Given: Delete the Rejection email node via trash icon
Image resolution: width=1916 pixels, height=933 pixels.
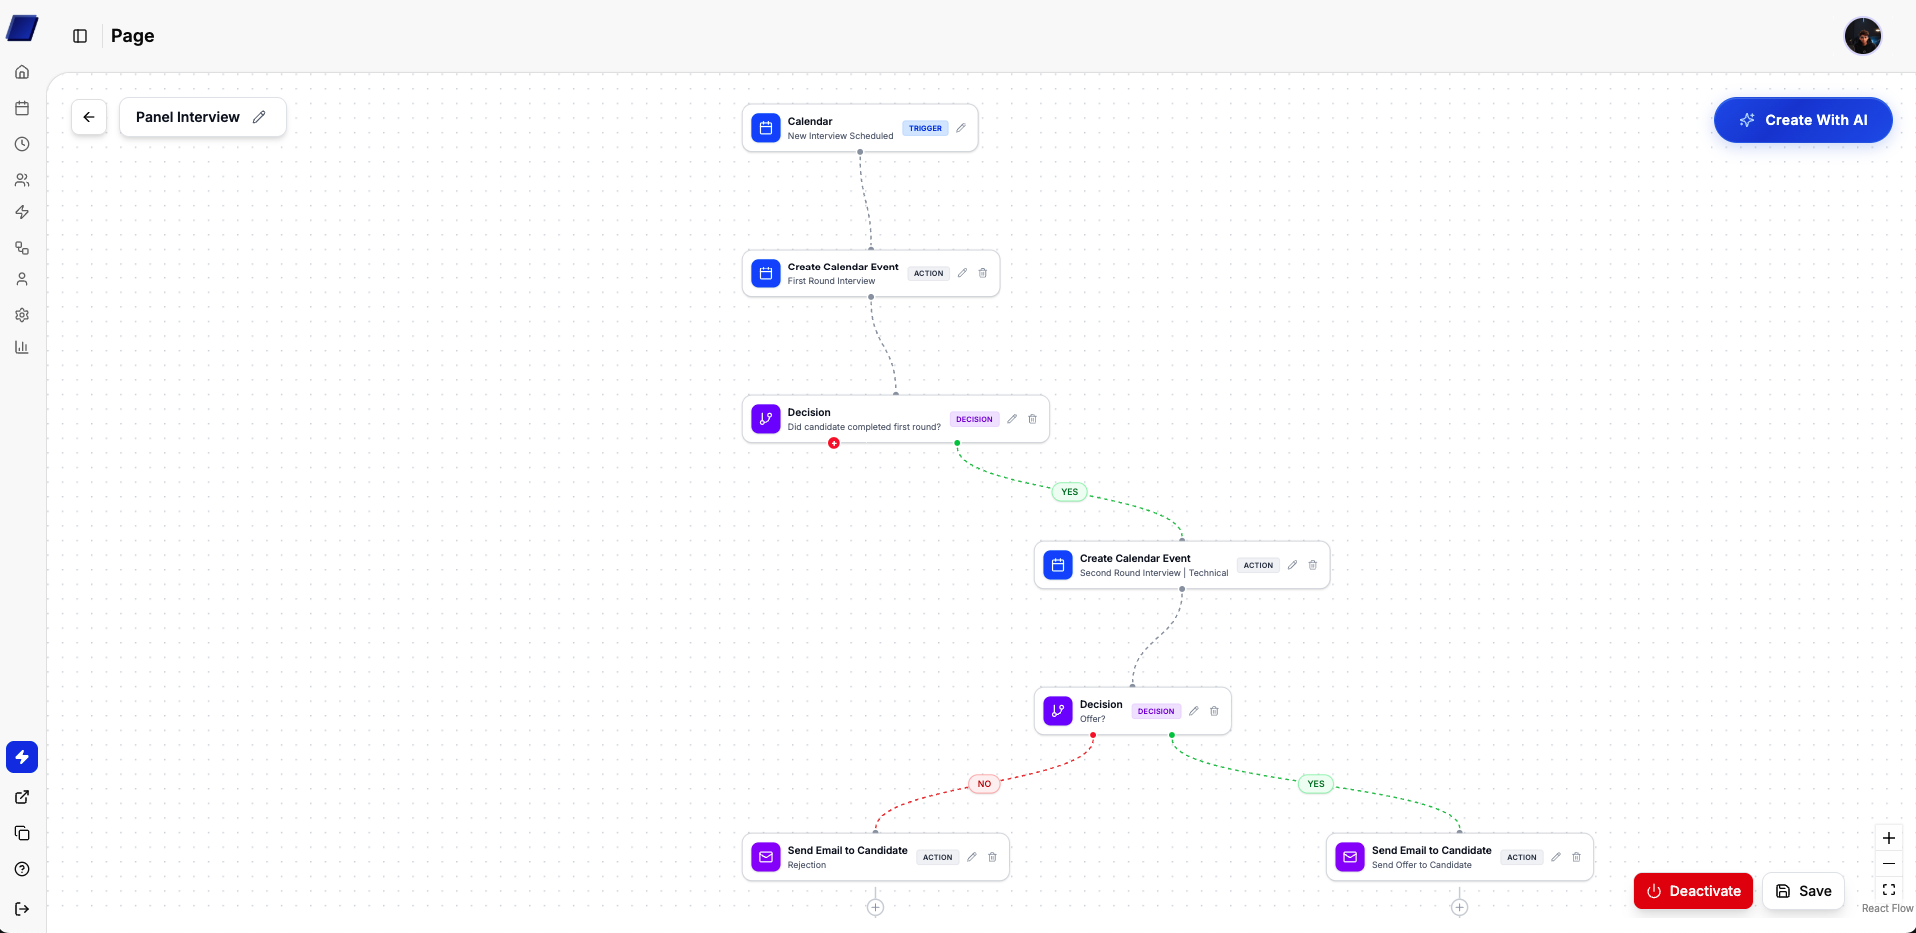Looking at the screenshot, I should click(x=992, y=857).
